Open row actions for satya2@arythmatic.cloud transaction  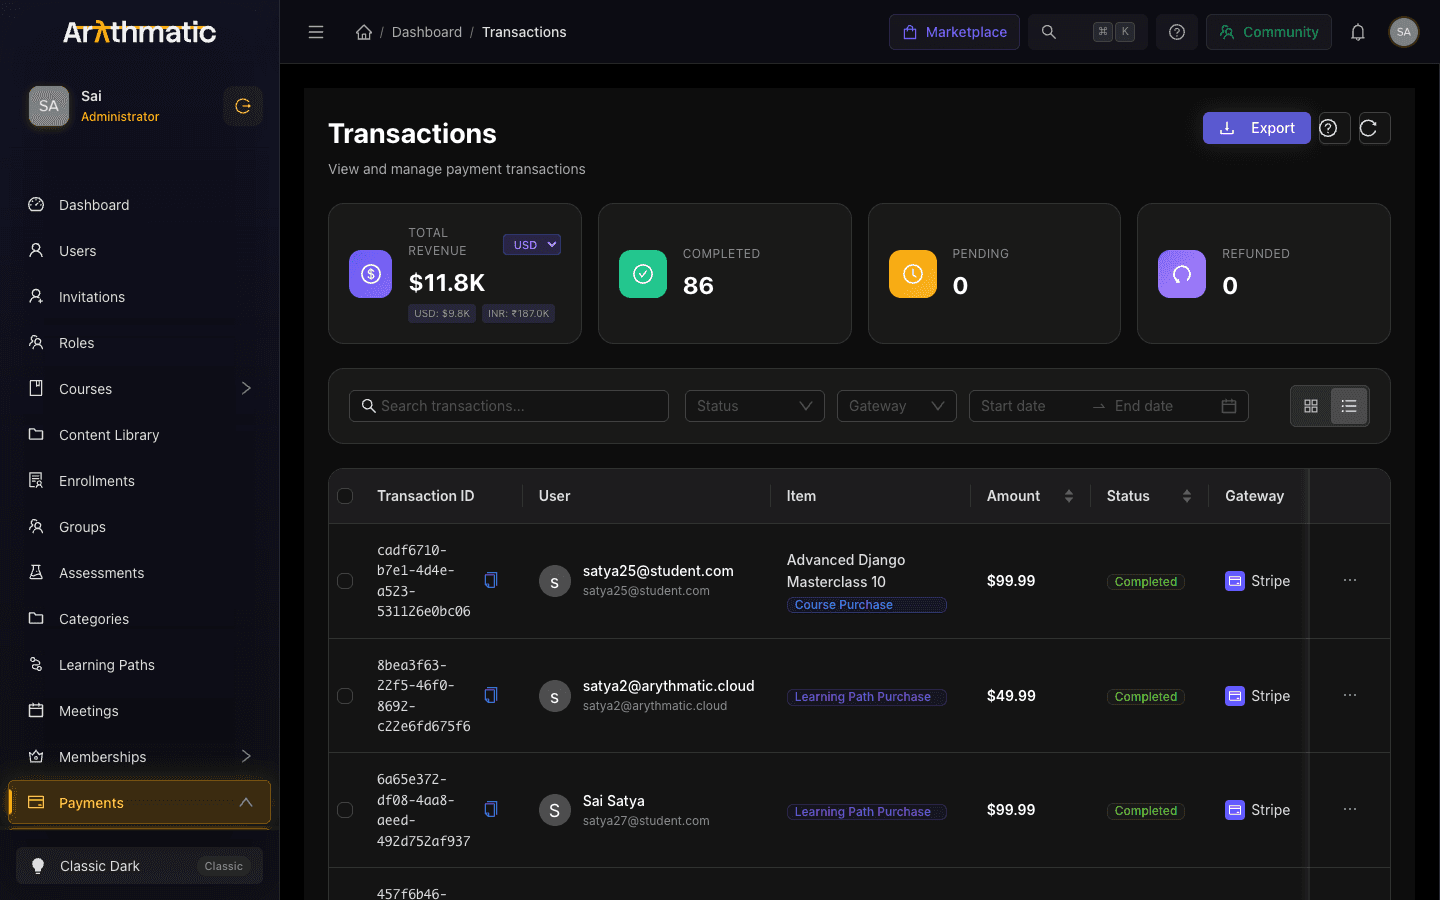pos(1350,695)
